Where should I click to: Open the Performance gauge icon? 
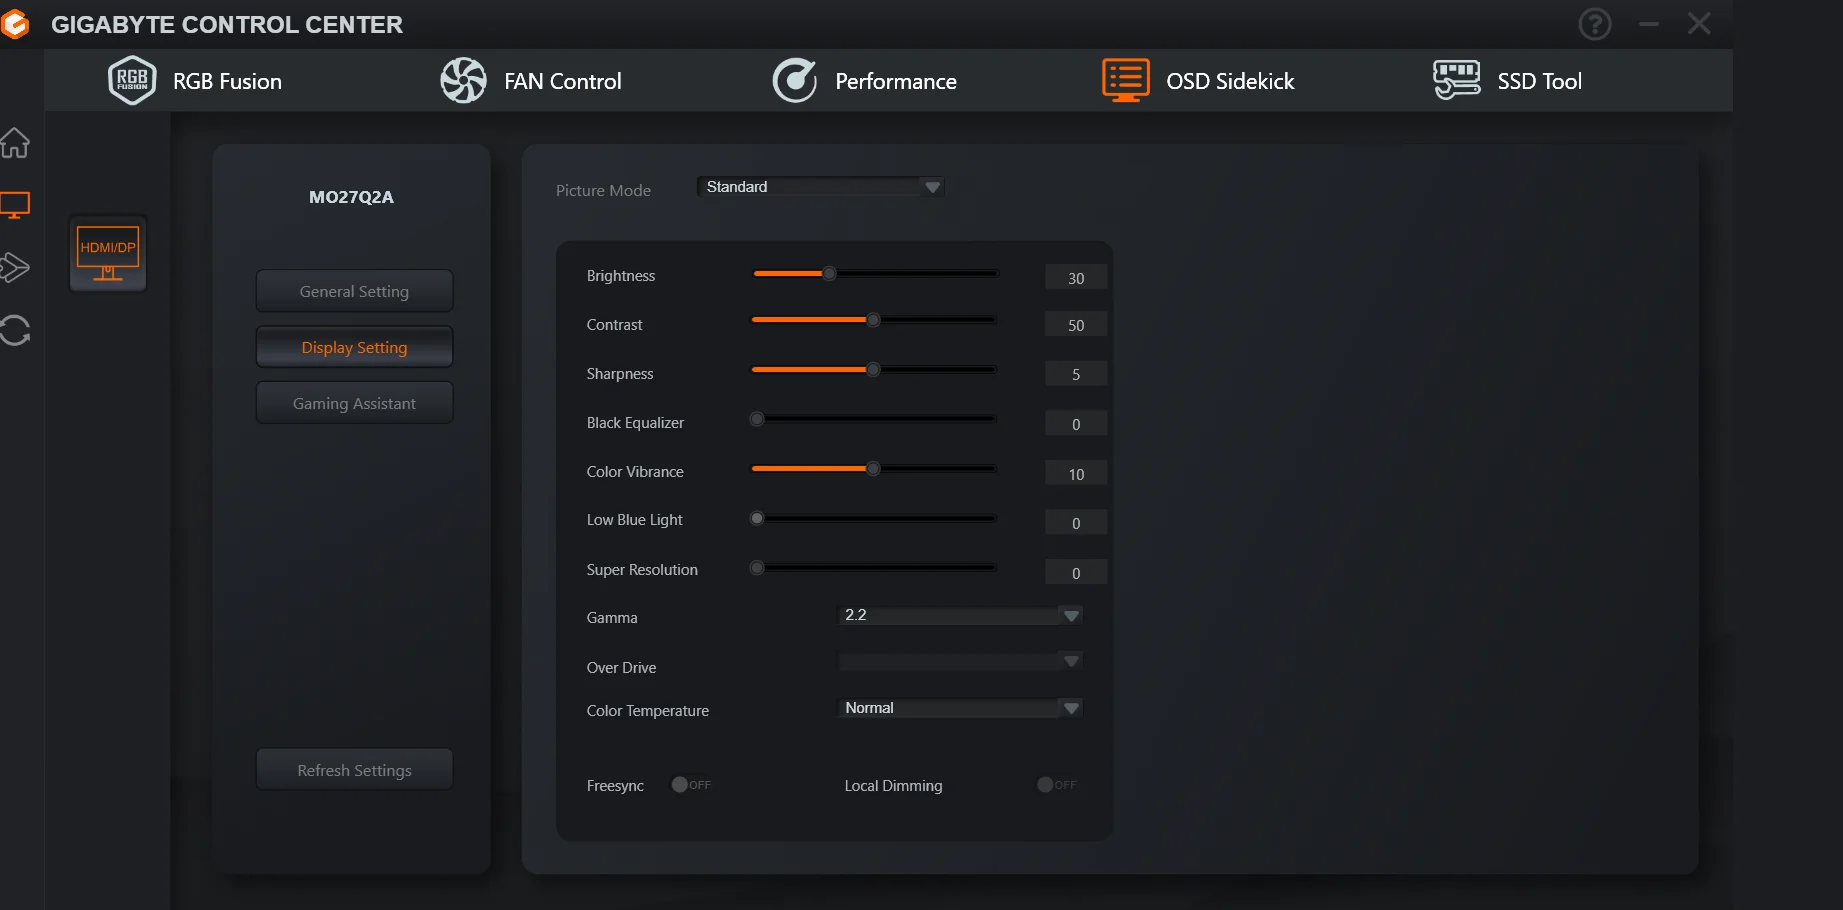(x=795, y=81)
